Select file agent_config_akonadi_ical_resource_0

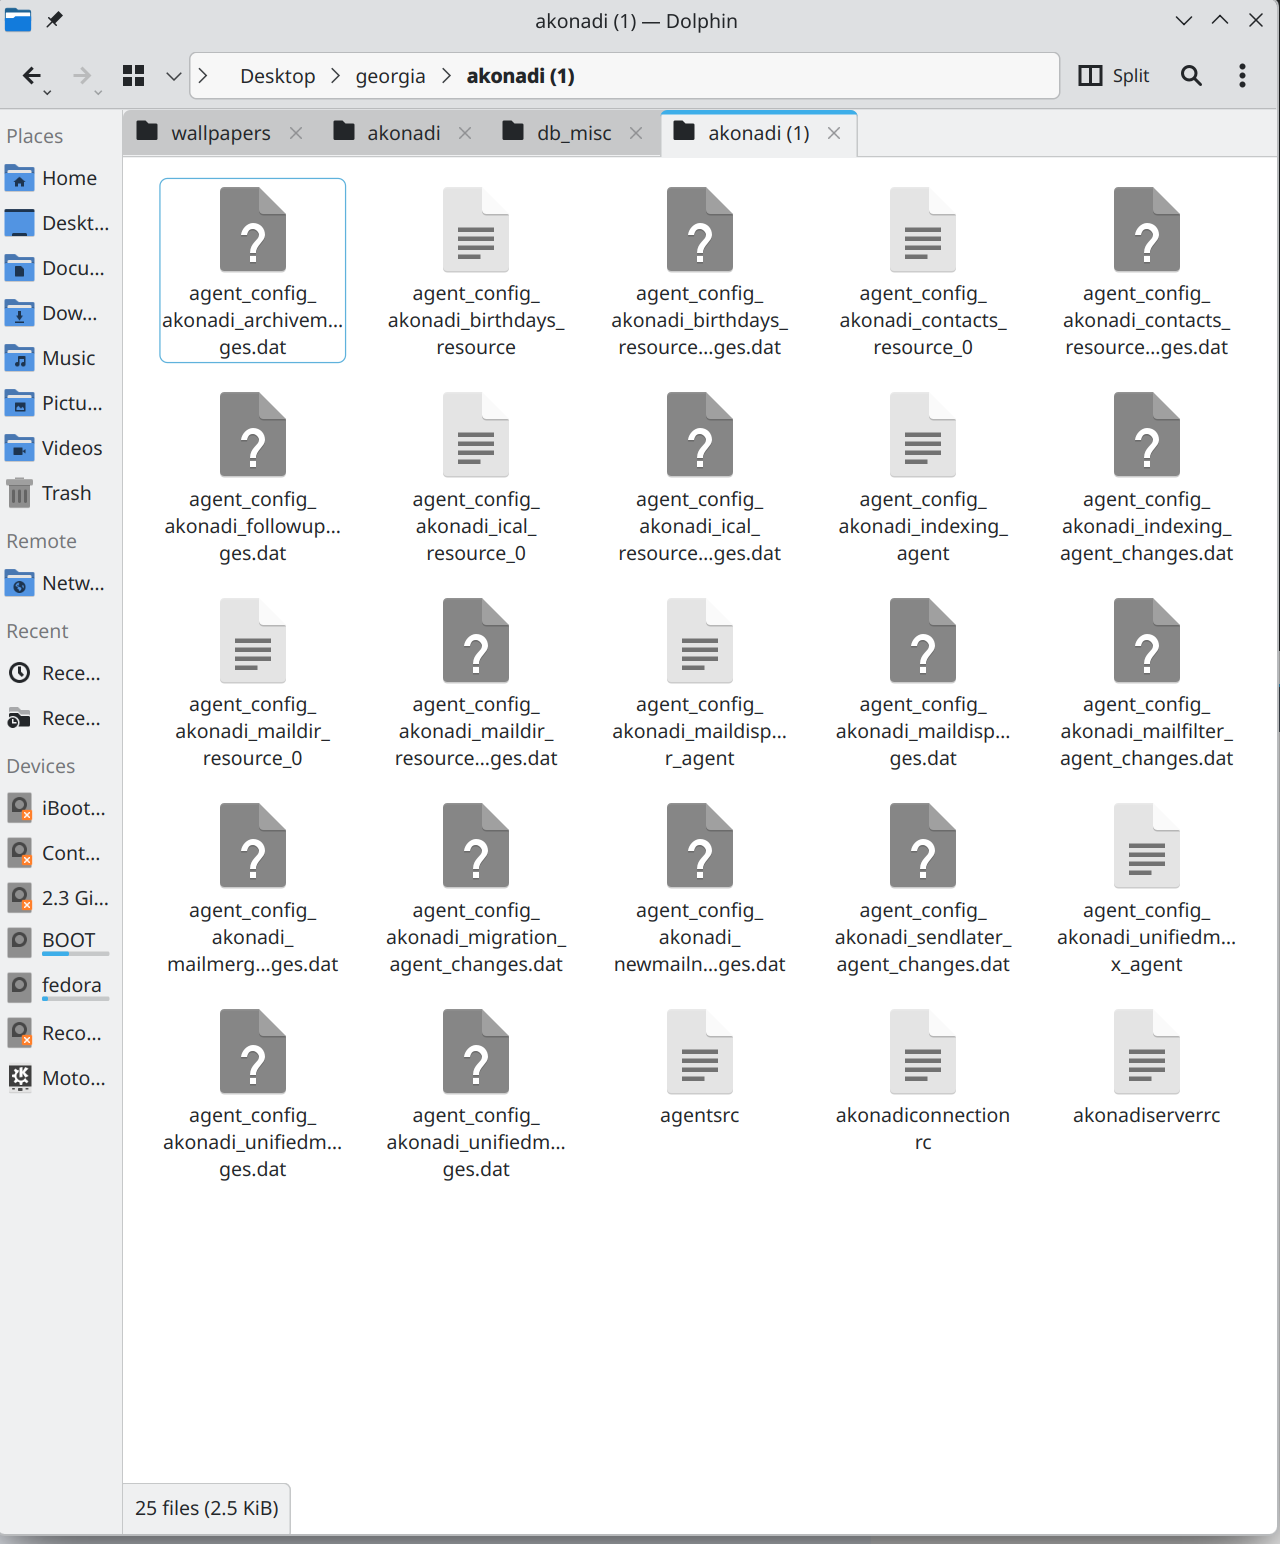[x=476, y=477]
